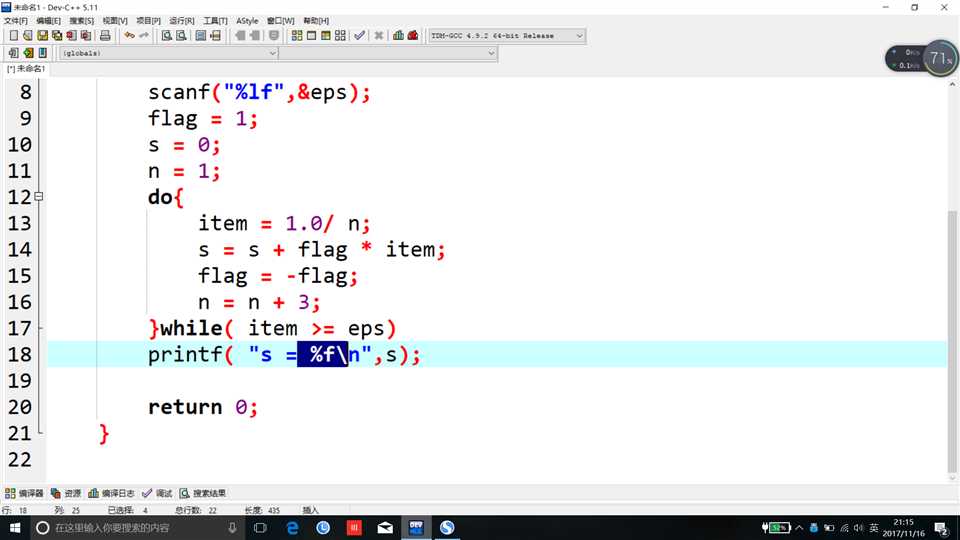Open the Find dialog from the toolbar
Screen dimensions: 960x540
pyautogui.click(x=167, y=36)
